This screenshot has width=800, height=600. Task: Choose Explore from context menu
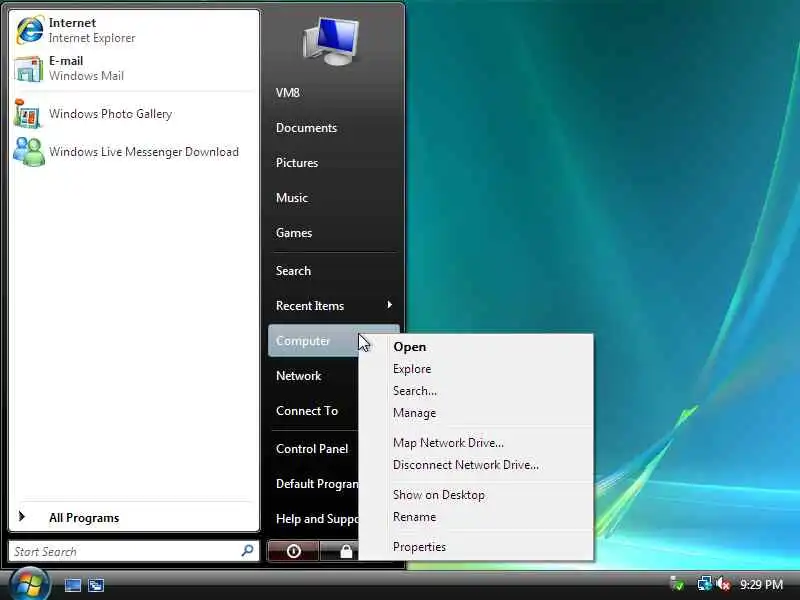(x=476, y=369)
